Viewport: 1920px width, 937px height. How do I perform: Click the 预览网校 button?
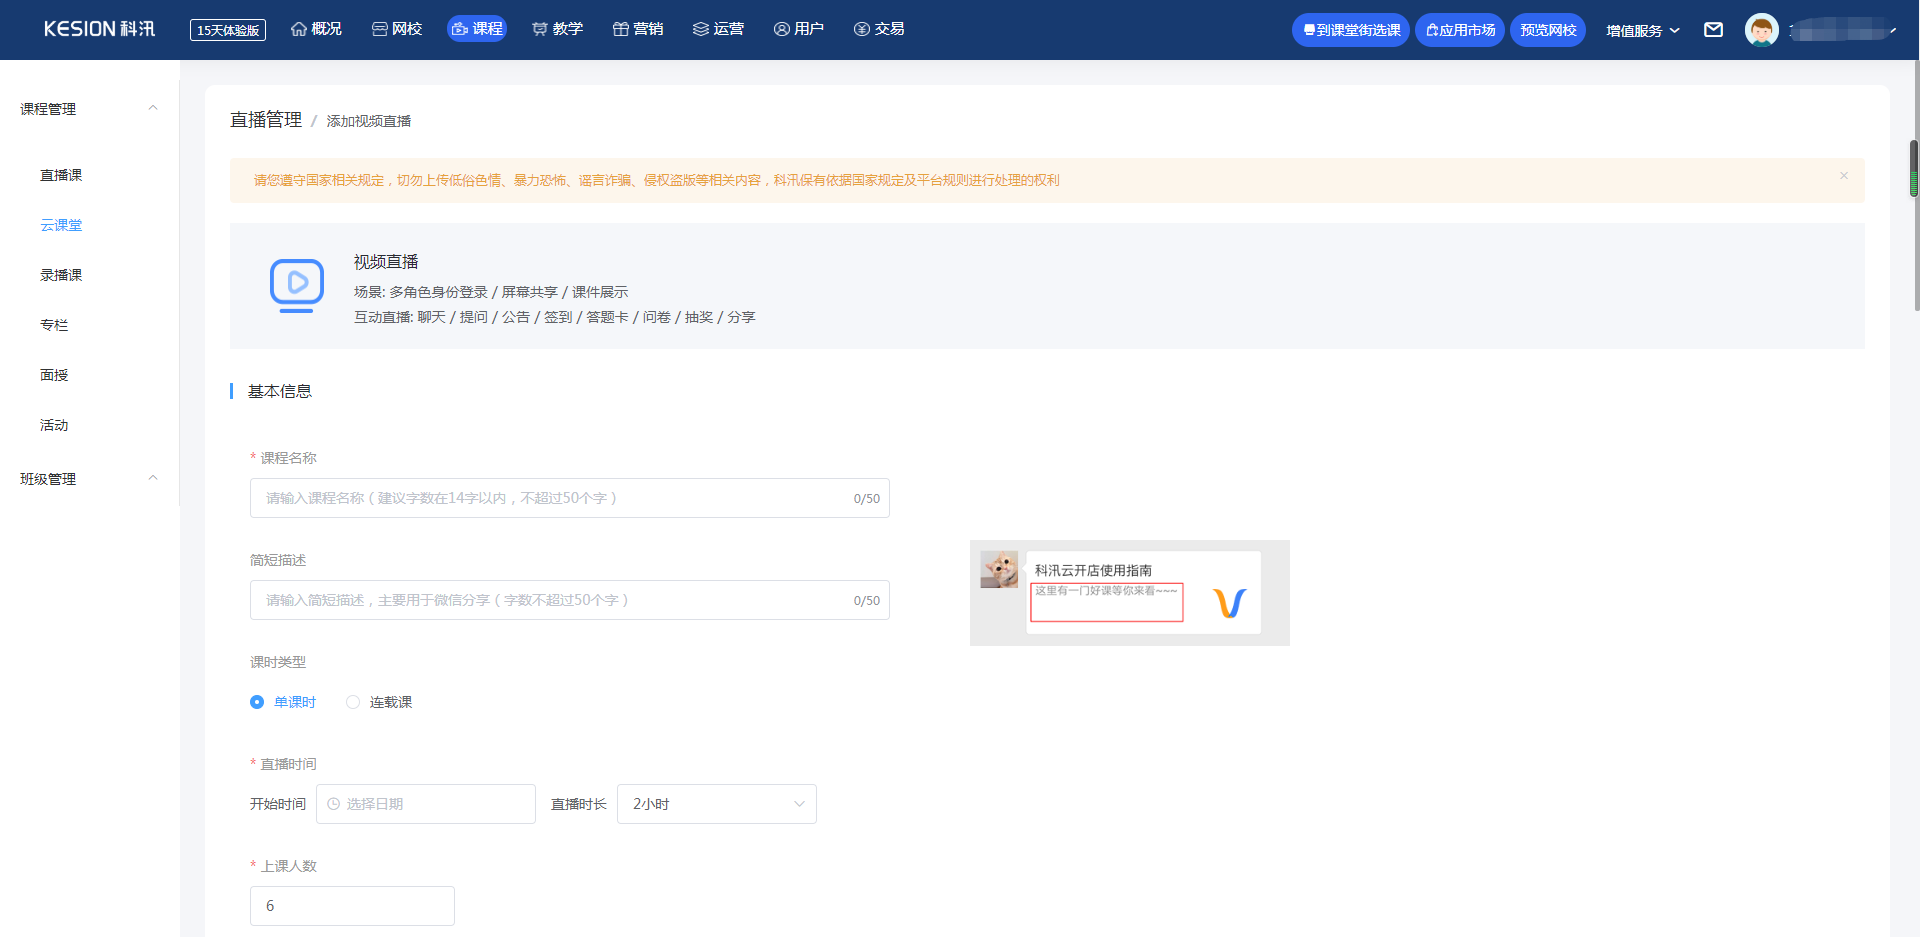pos(1547,30)
